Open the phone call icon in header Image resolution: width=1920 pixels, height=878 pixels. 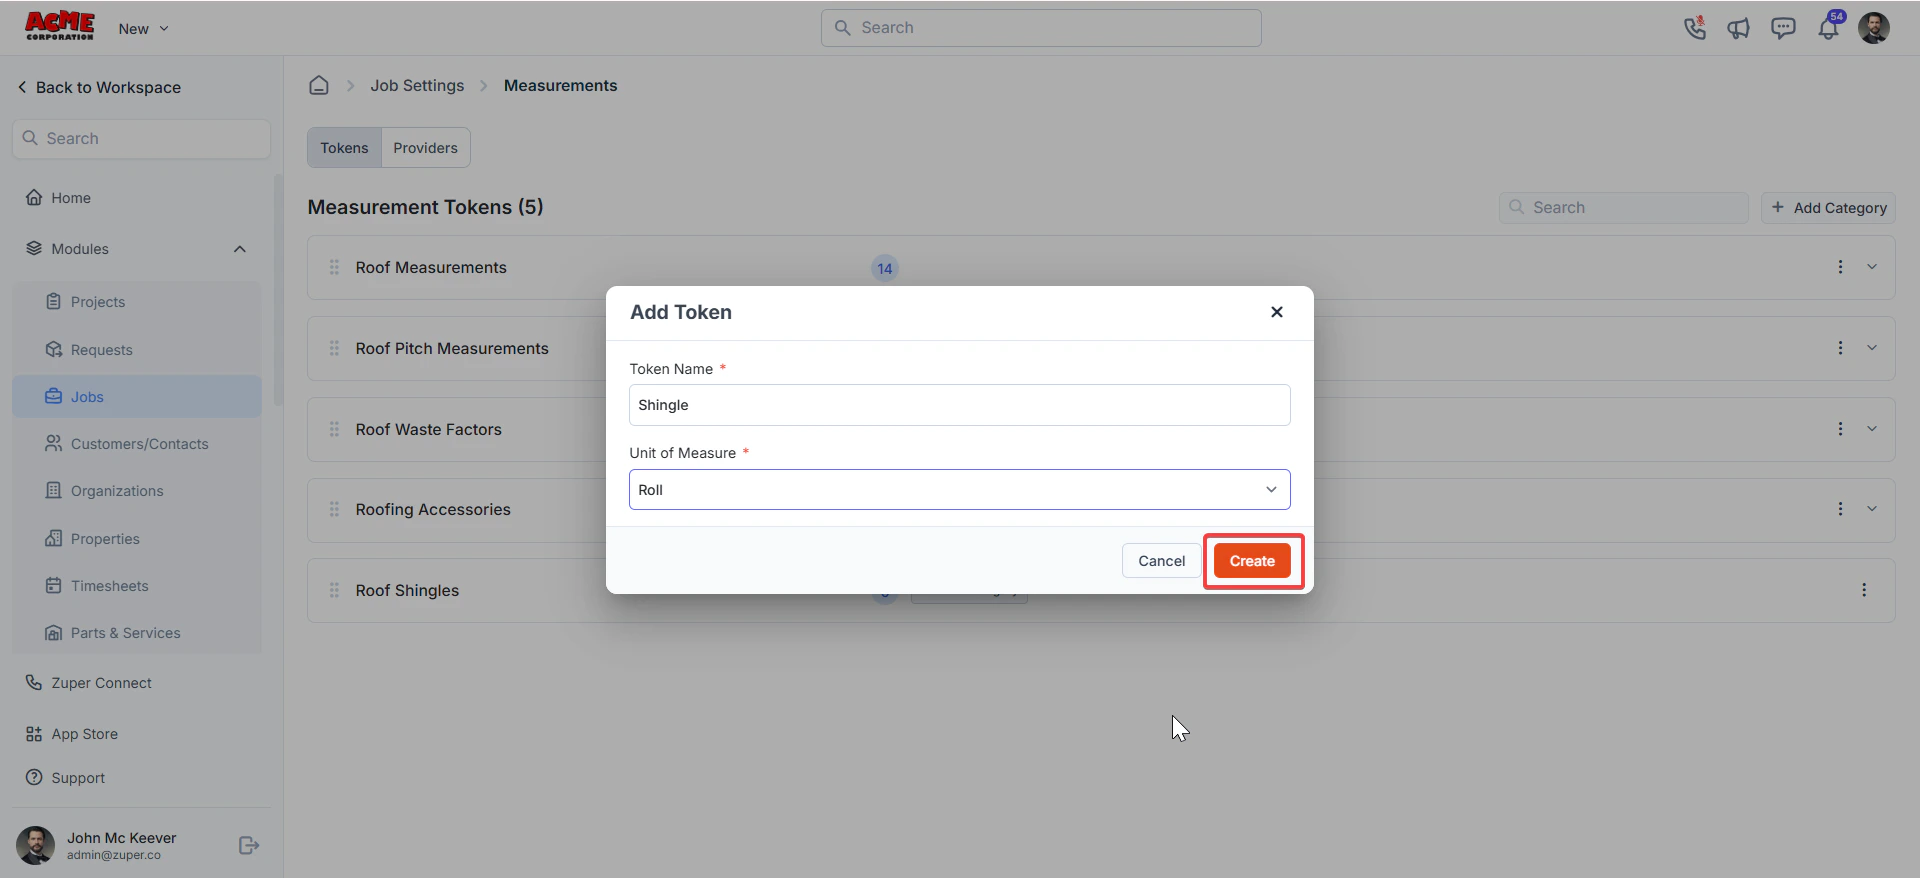coord(1694,28)
